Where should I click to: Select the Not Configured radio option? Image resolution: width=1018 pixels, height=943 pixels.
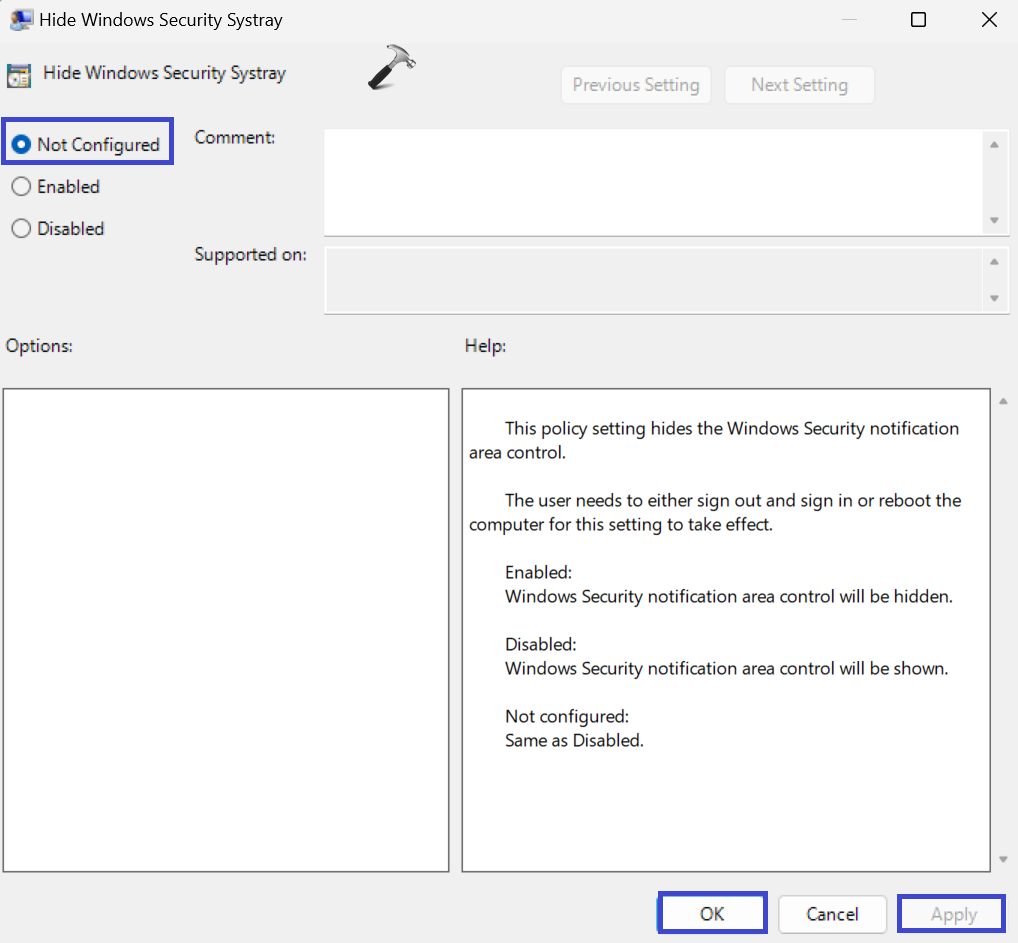pyautogui.click(x=21, y=145)
